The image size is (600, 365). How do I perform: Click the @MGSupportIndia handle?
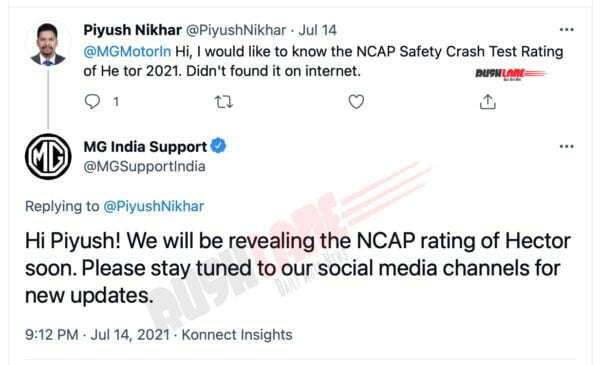(145, 166)
